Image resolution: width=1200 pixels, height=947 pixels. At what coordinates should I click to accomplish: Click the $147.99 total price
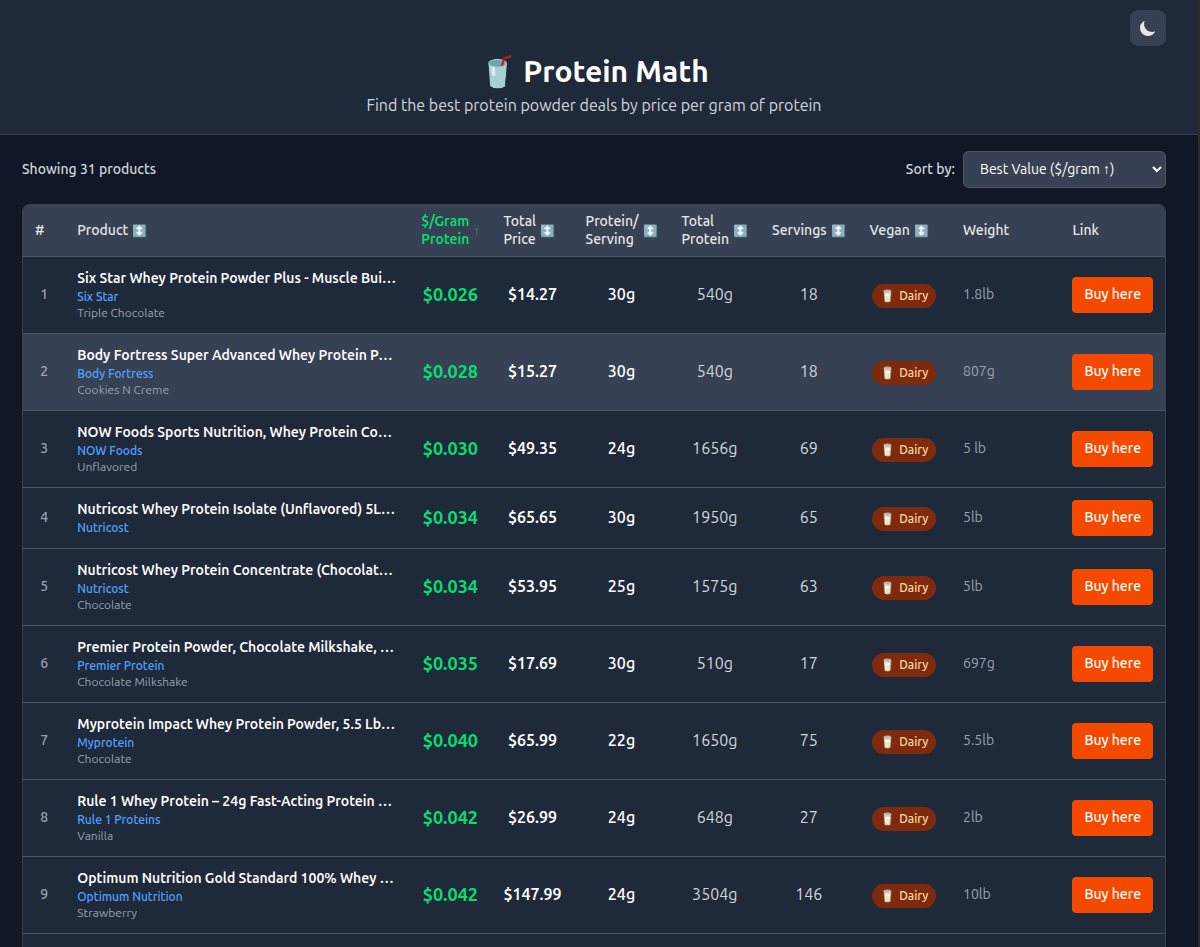pos(532,894)
